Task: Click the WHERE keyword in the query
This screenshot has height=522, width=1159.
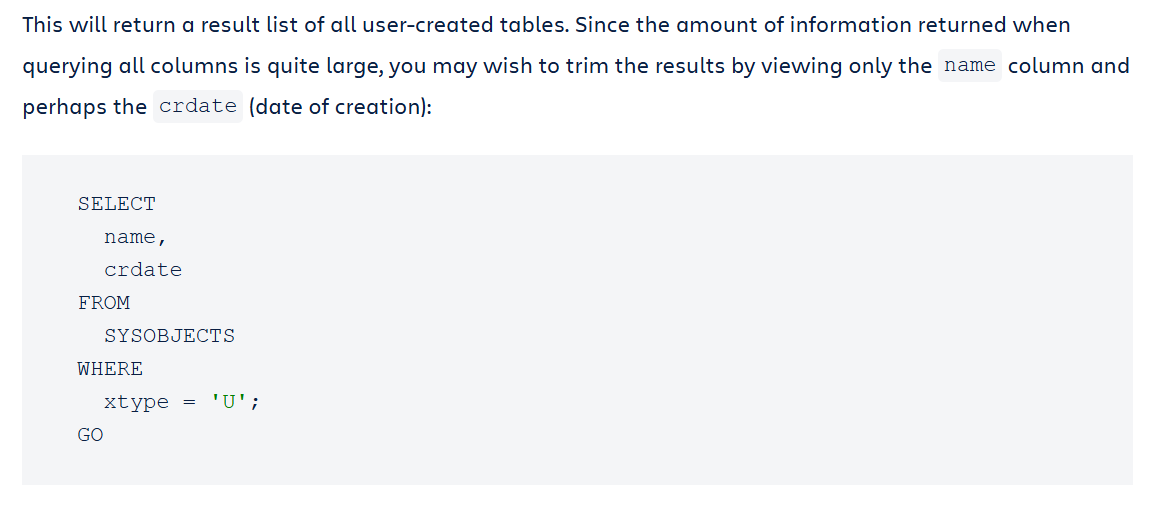Action: (110, 369)
